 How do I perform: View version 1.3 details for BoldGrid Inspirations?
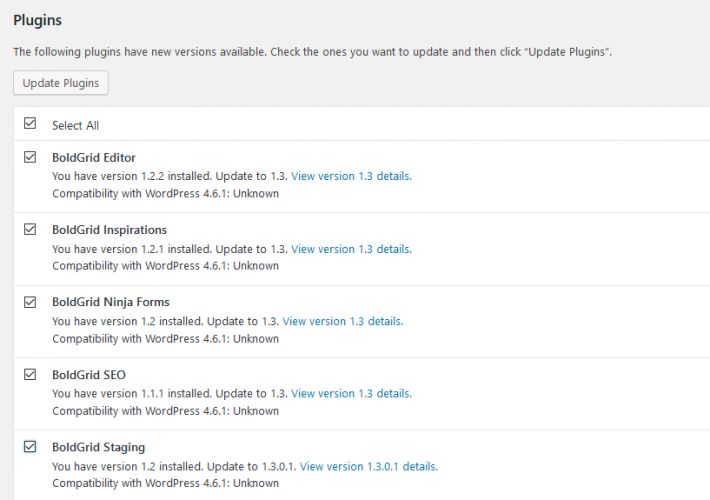click(x=350, y=249)
